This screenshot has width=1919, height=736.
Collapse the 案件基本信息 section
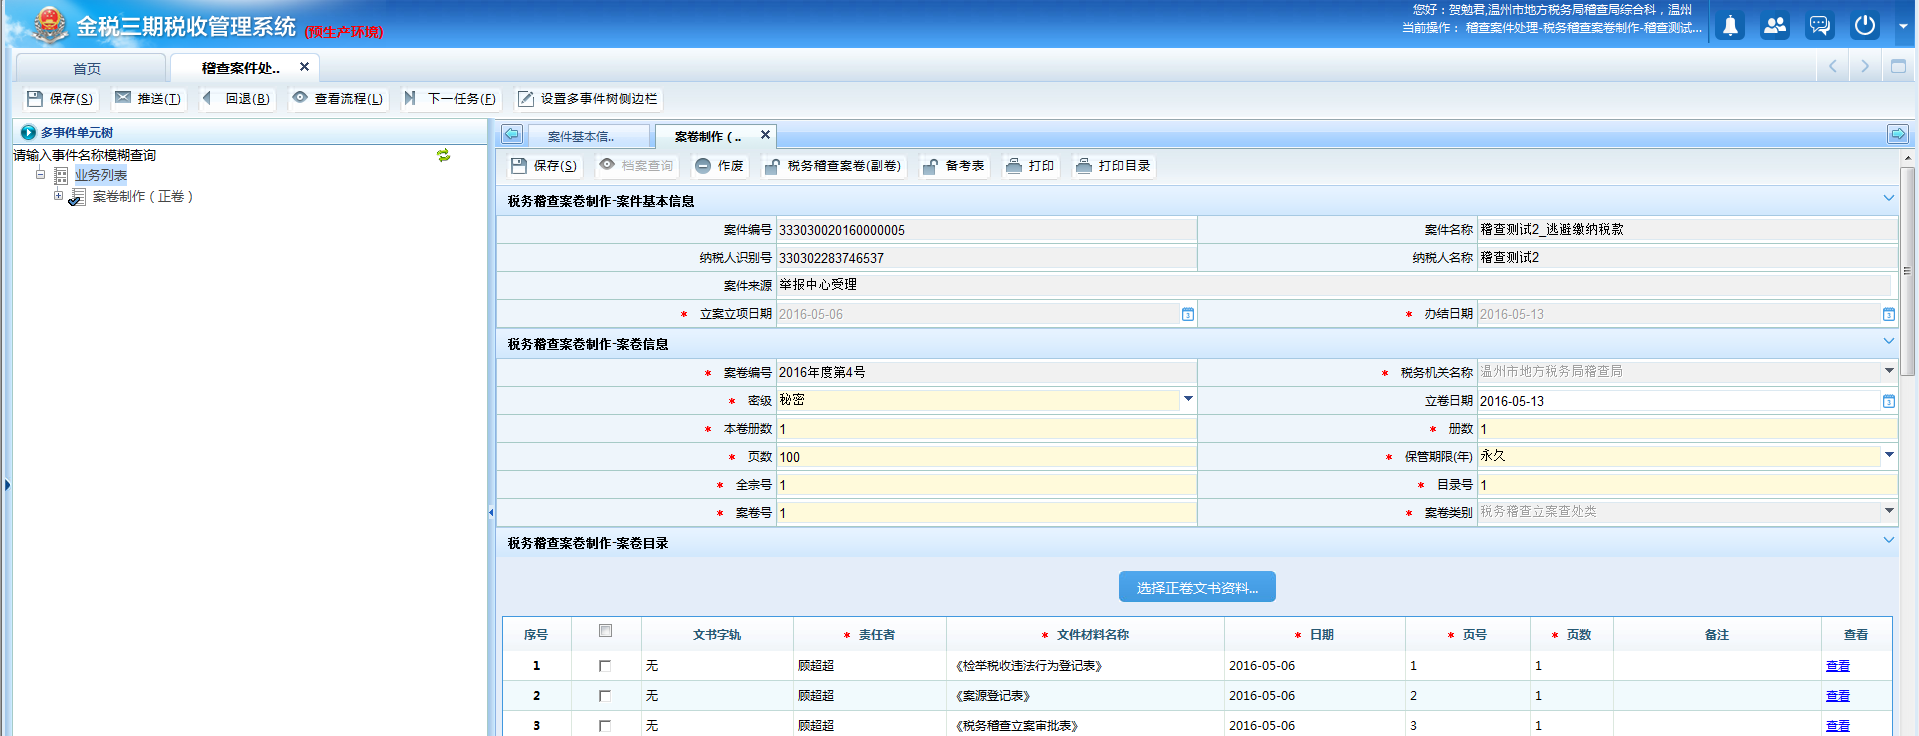1889,198
